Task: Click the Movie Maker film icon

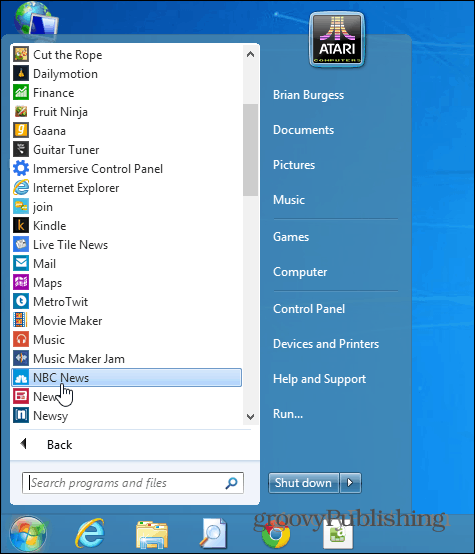Action: pyautogui.click(x=21, y=320)
